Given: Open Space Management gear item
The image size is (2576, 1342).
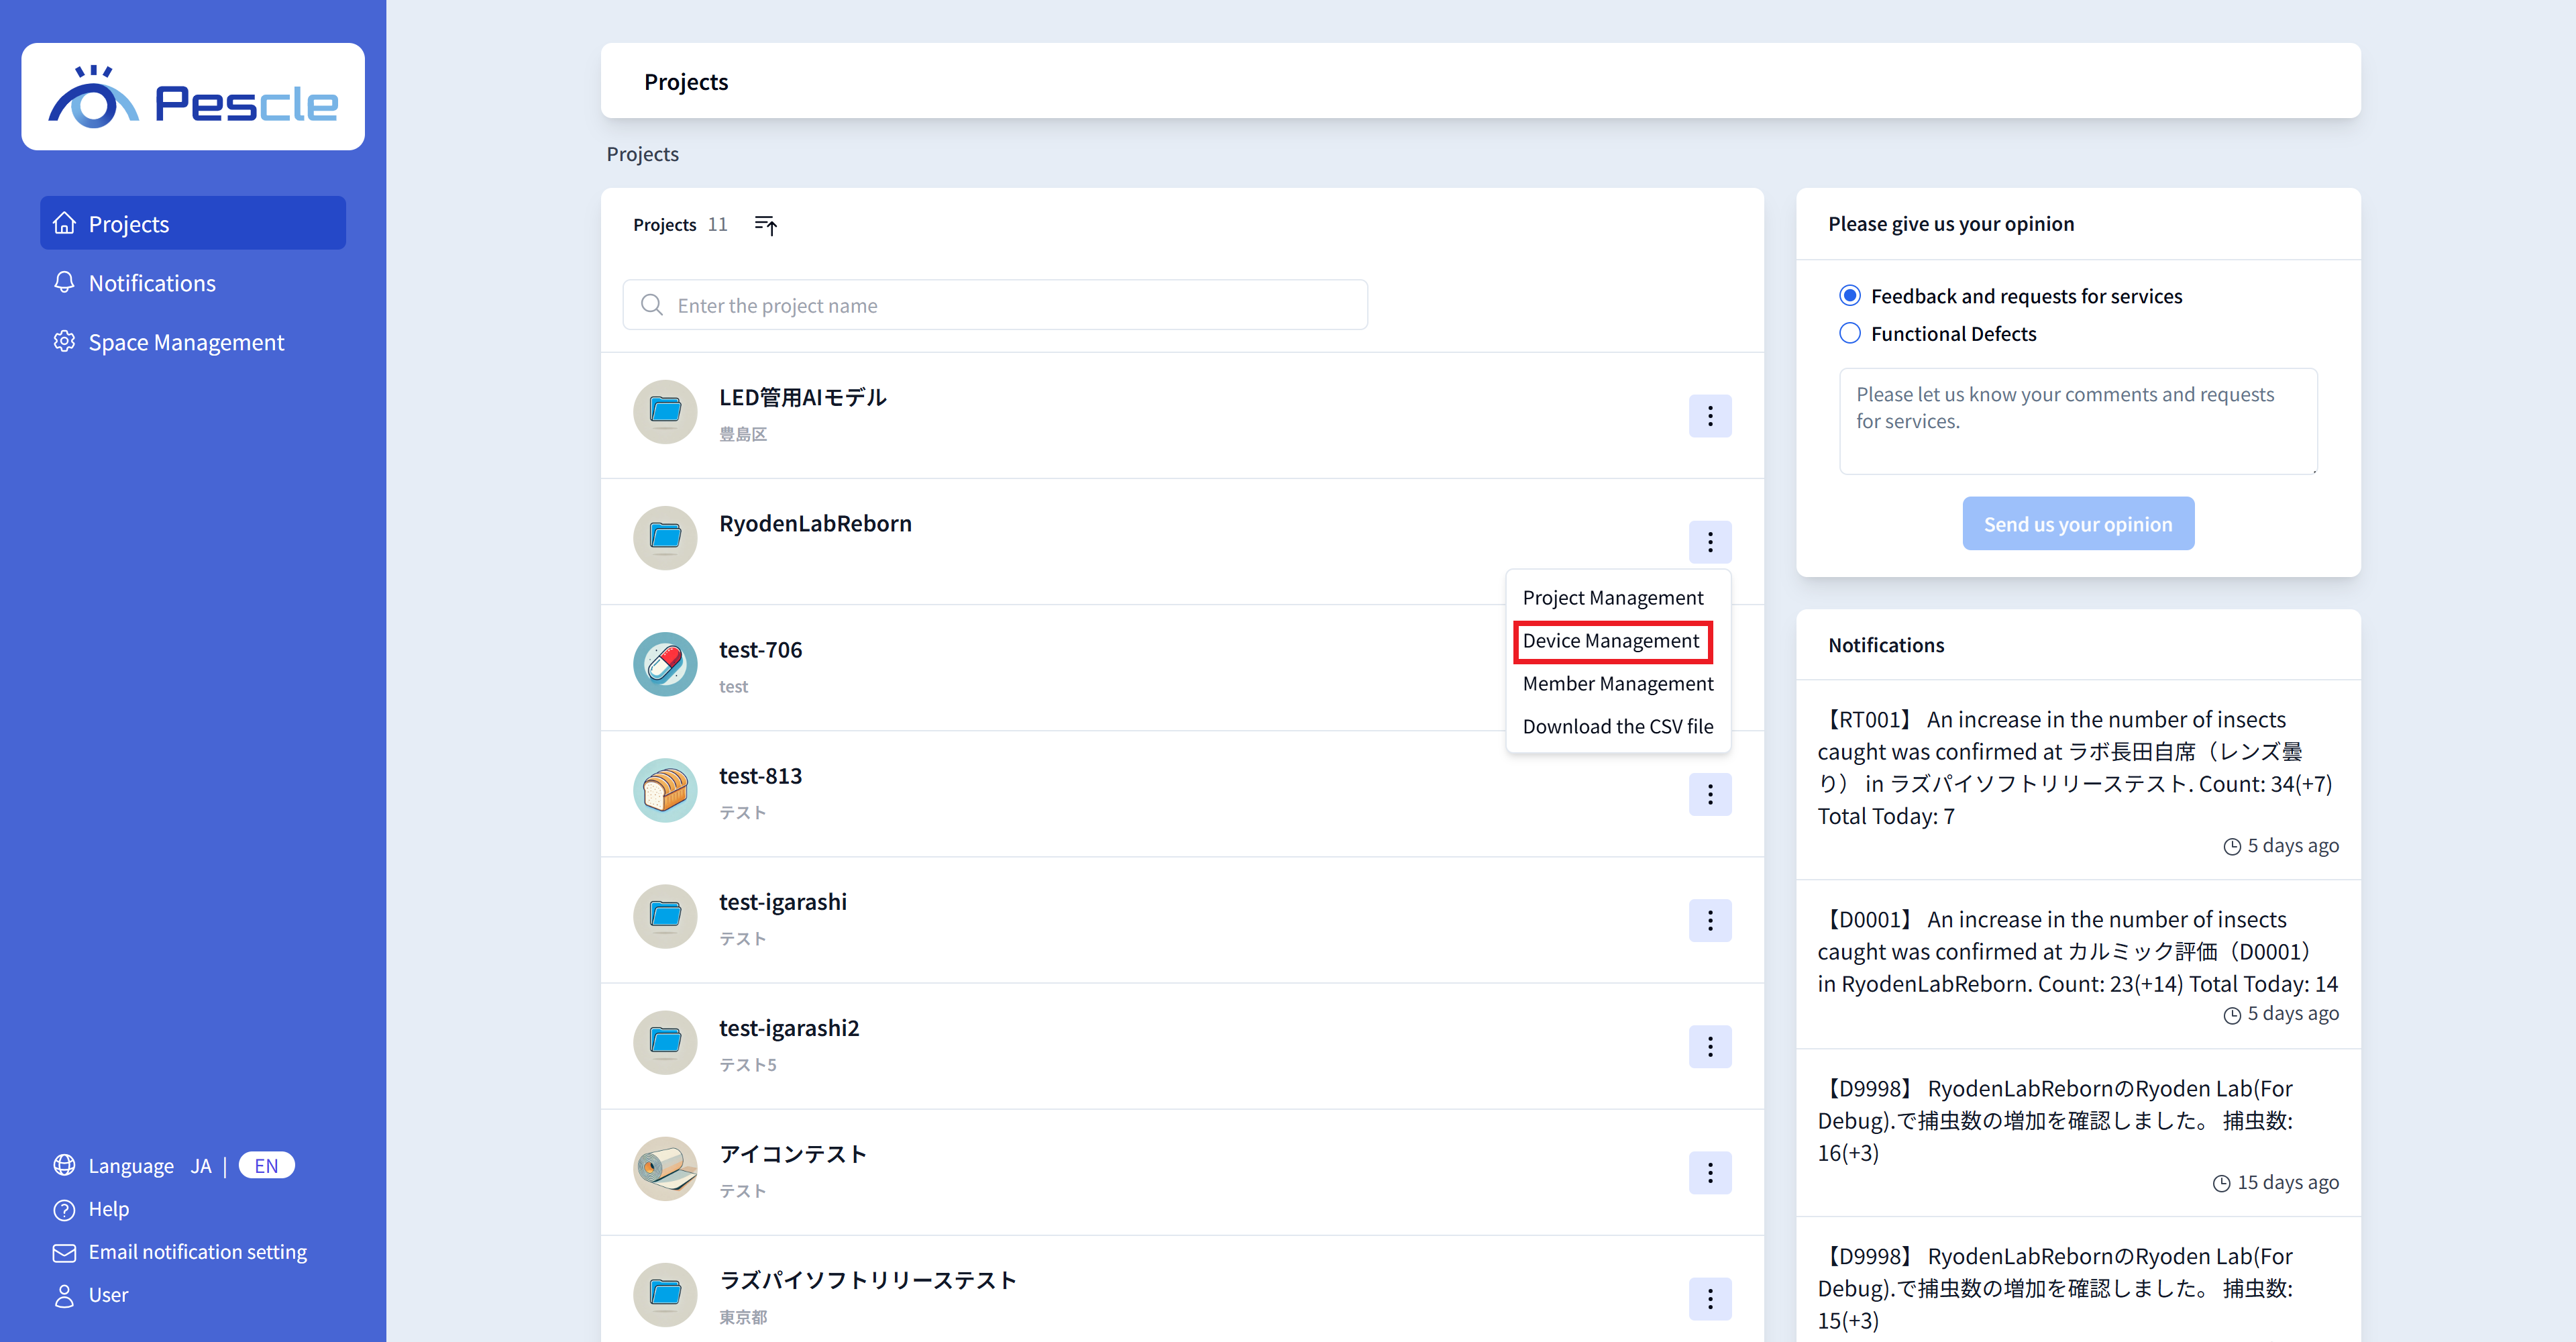Looking at the screenshot, I should point(186,342).
